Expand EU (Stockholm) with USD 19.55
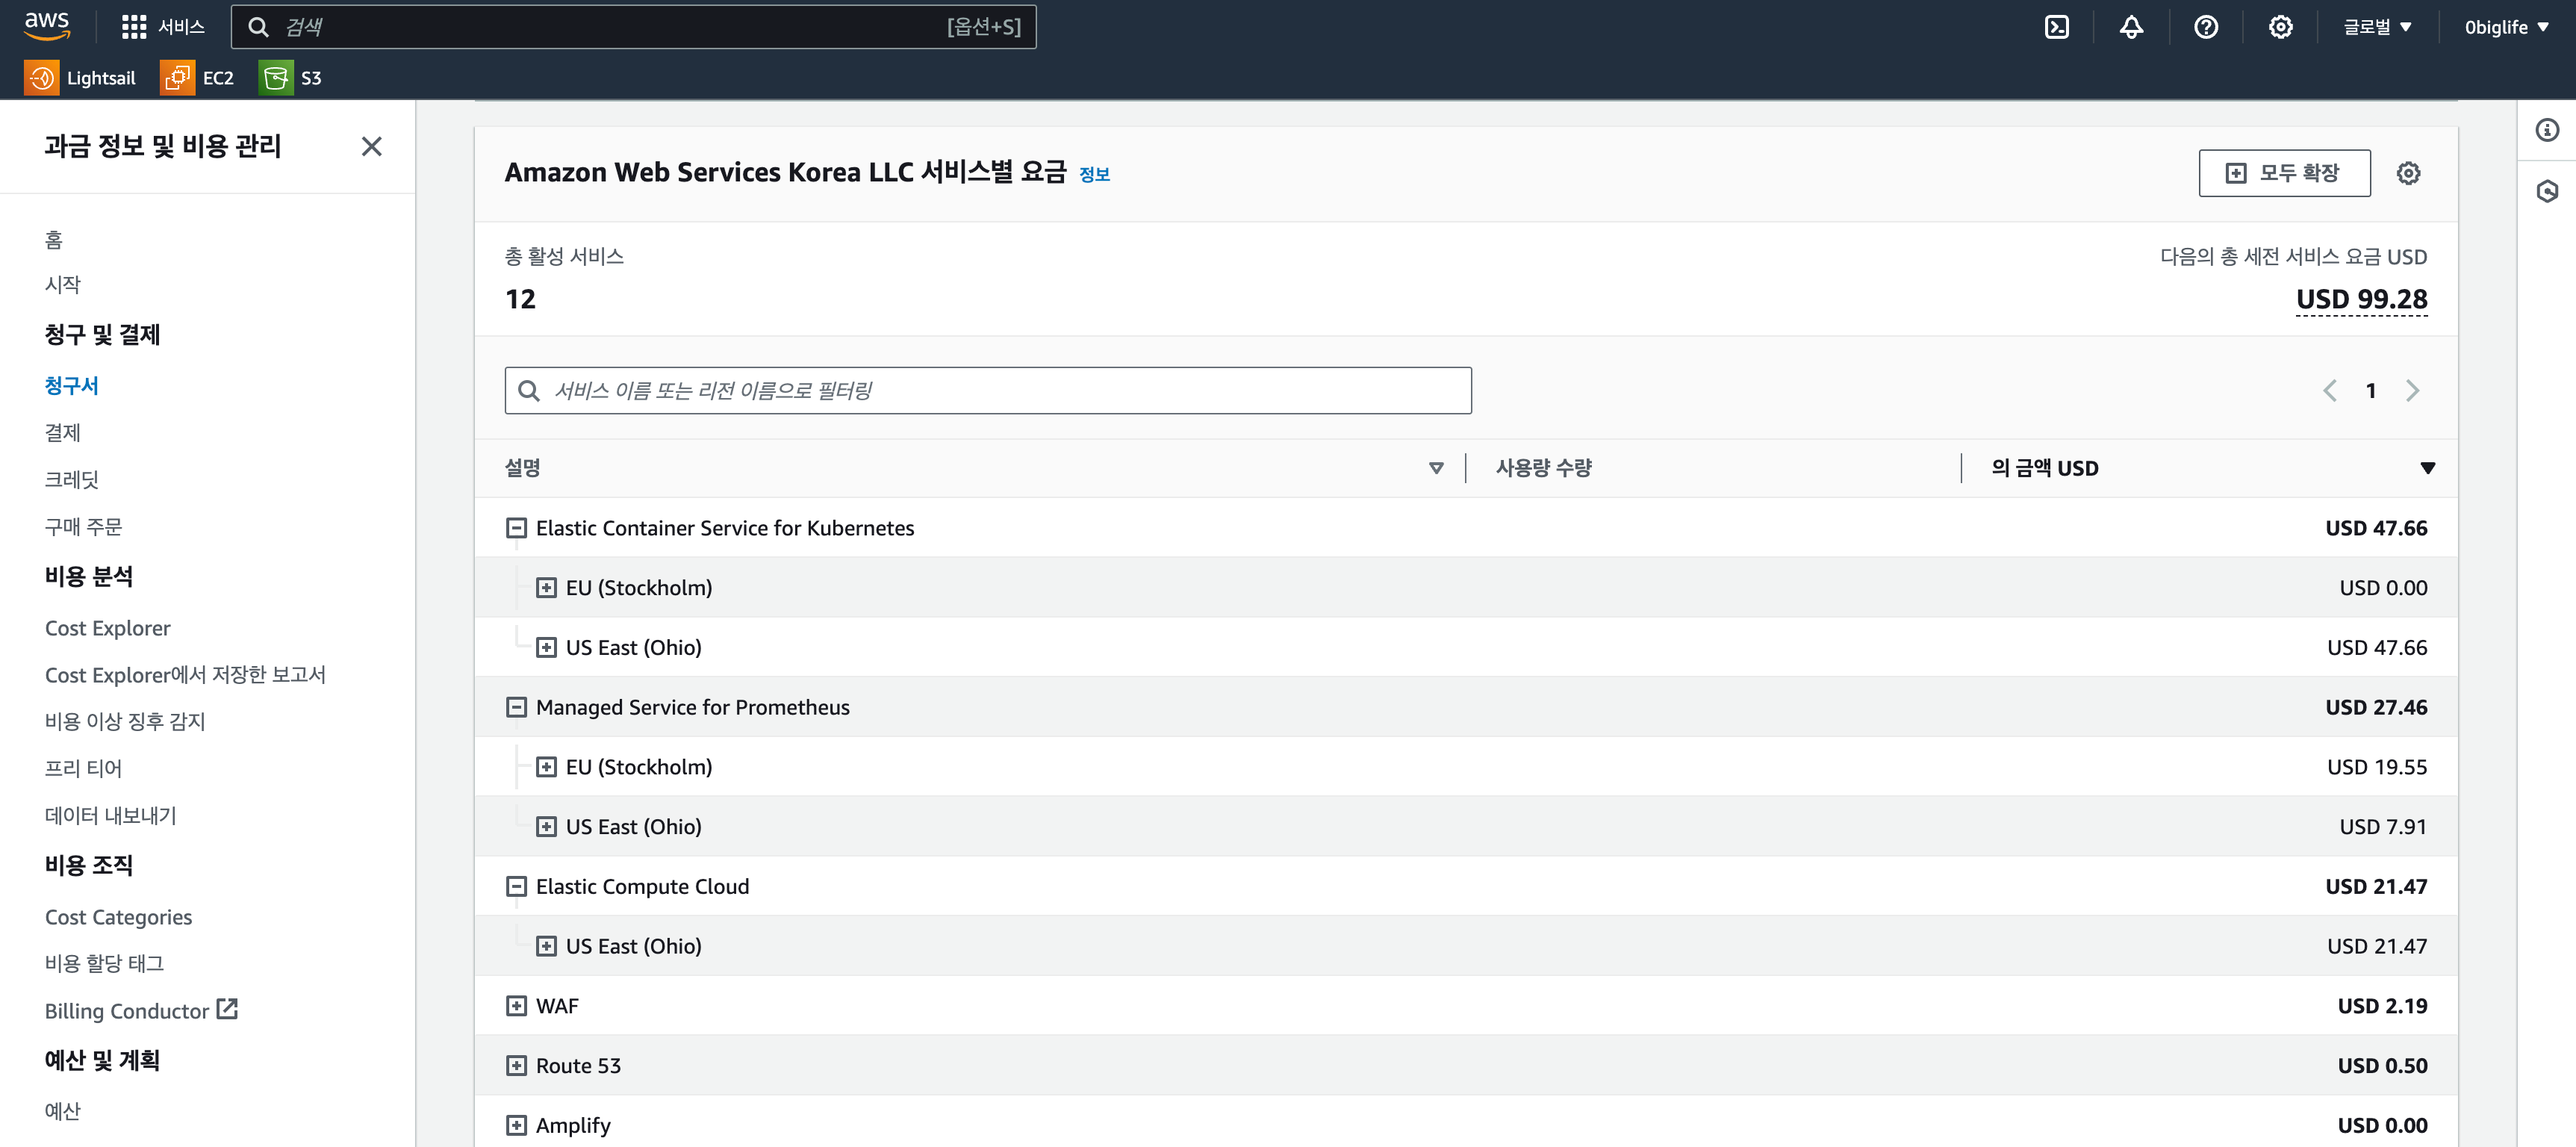Viewport: 2576px width, 1147px height. [x=546, y=767]
